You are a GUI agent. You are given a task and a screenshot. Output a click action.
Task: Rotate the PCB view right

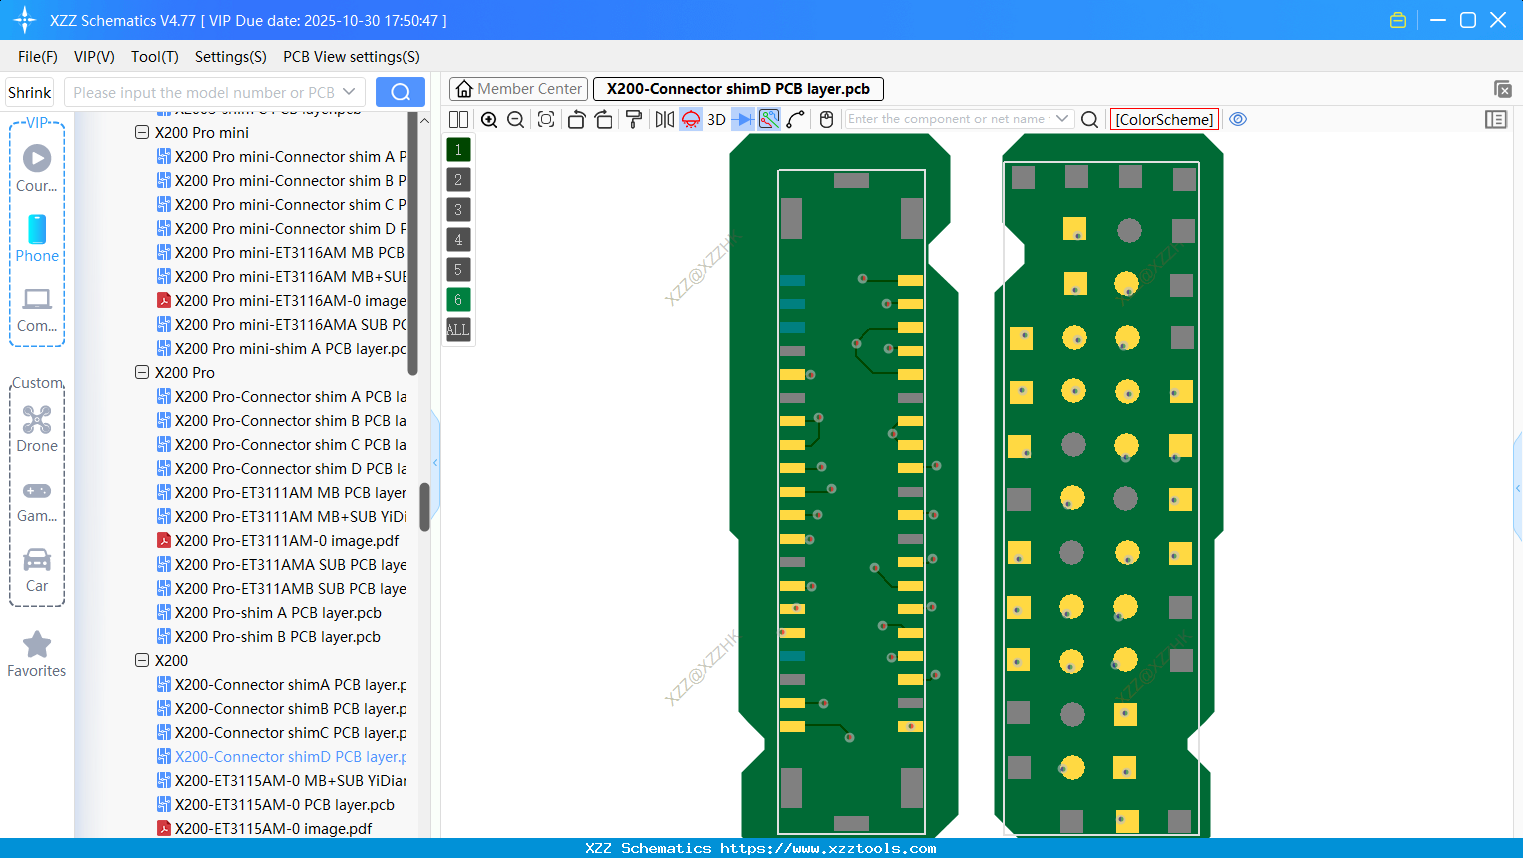[x=604, y=119]
